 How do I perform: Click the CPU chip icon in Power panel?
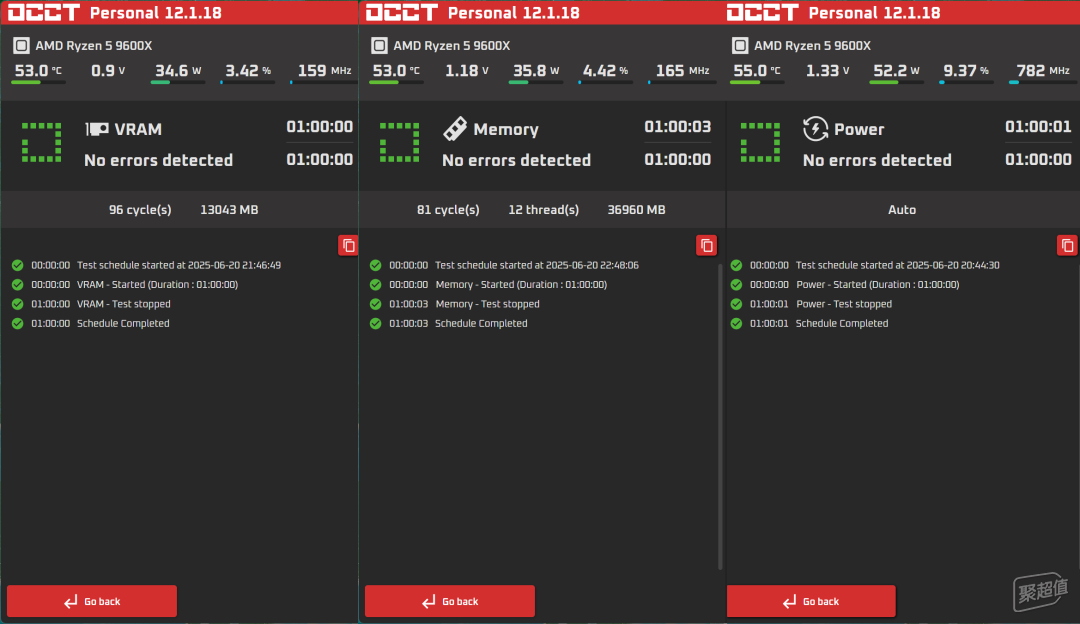click(740, 45)
